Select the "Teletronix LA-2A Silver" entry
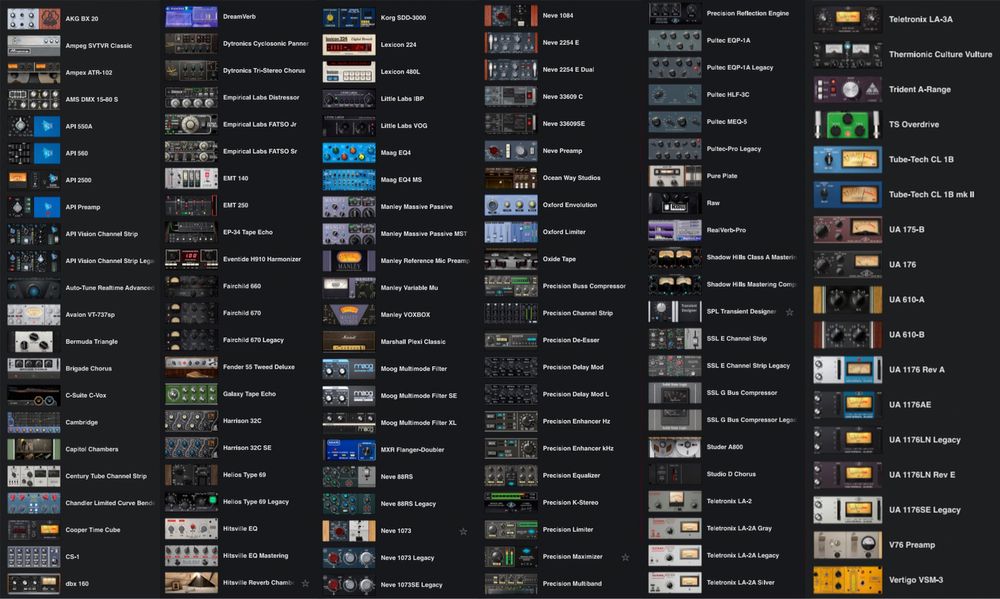Screen dimensions: 1000x599 click(x=740, y=582)
